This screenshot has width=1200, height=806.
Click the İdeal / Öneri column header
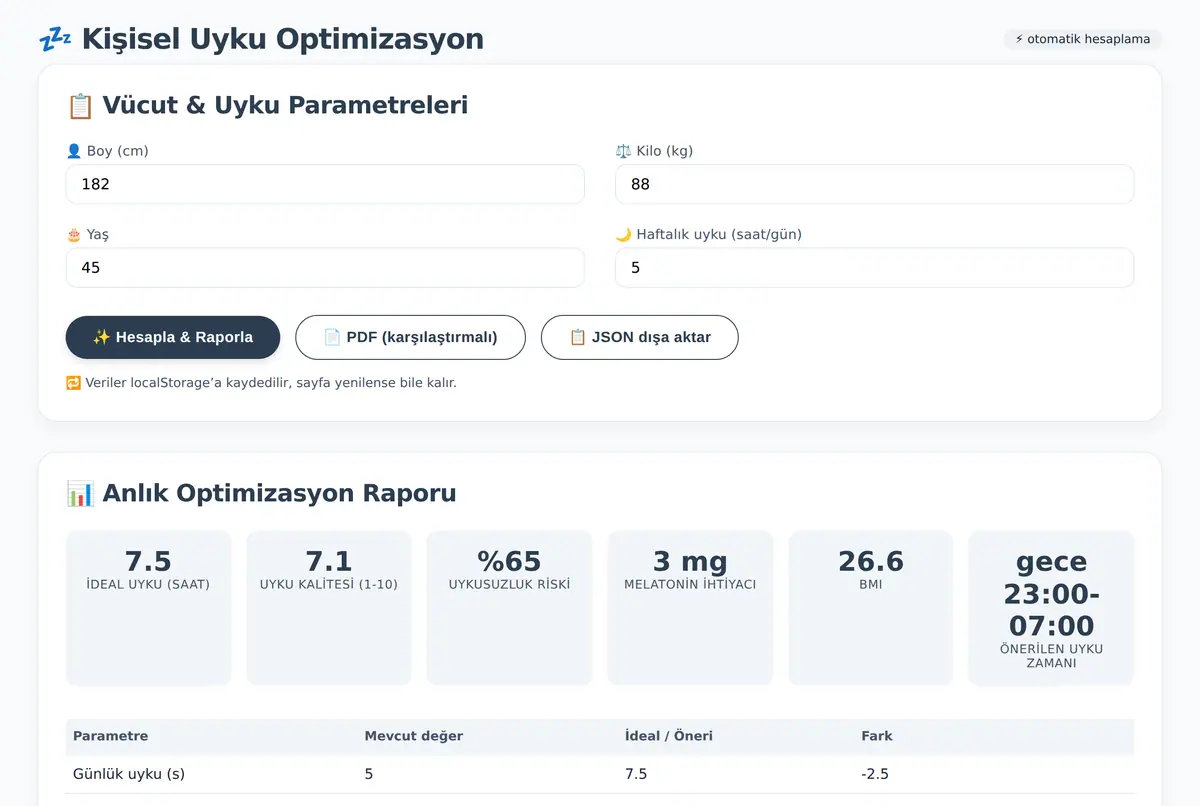tap(669, 736)
